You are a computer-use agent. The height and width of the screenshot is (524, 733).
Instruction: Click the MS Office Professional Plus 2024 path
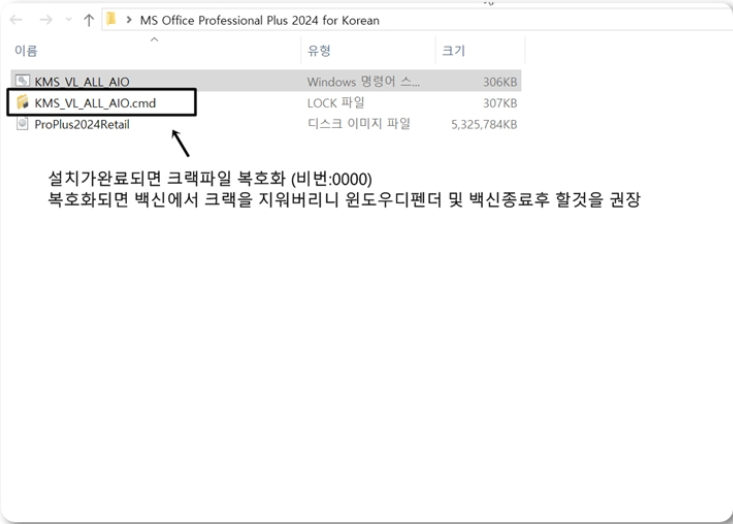(x=259, y=20)
